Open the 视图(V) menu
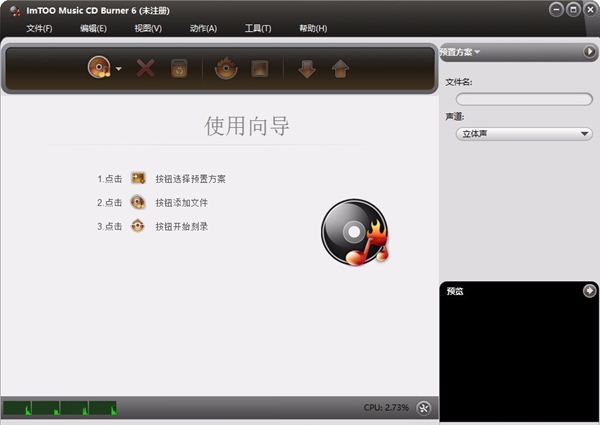The height and width of the screenshot is (425, 600). [x=148, y=28]
